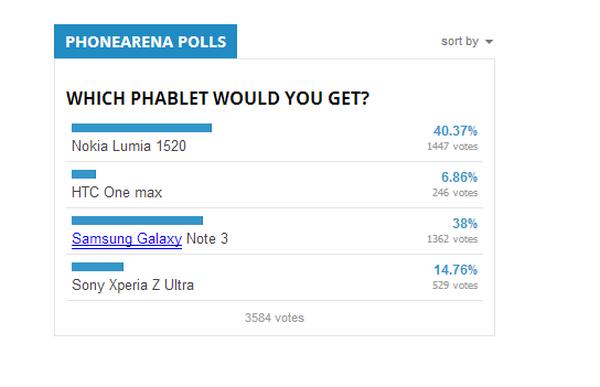Open the Samsung Galaxy link

[127, 239]
